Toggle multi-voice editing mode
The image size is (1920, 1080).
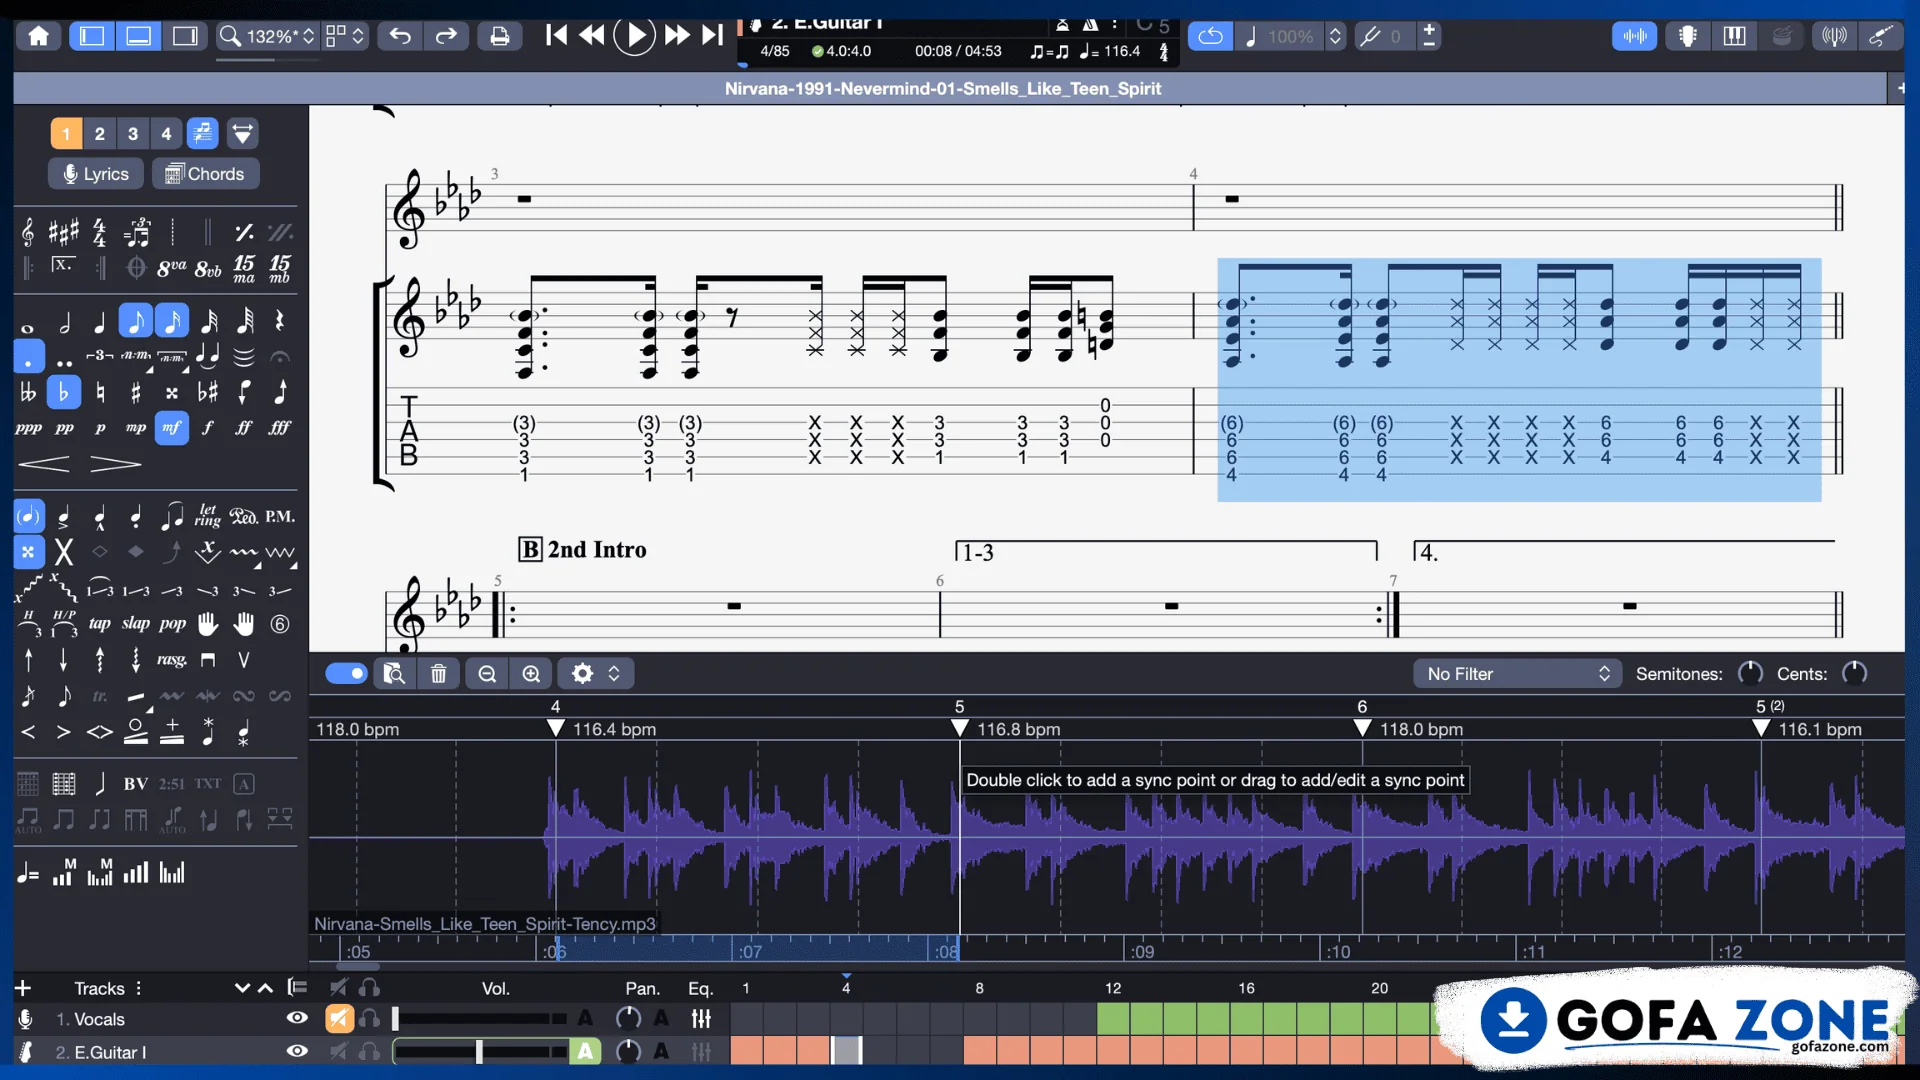202,133
